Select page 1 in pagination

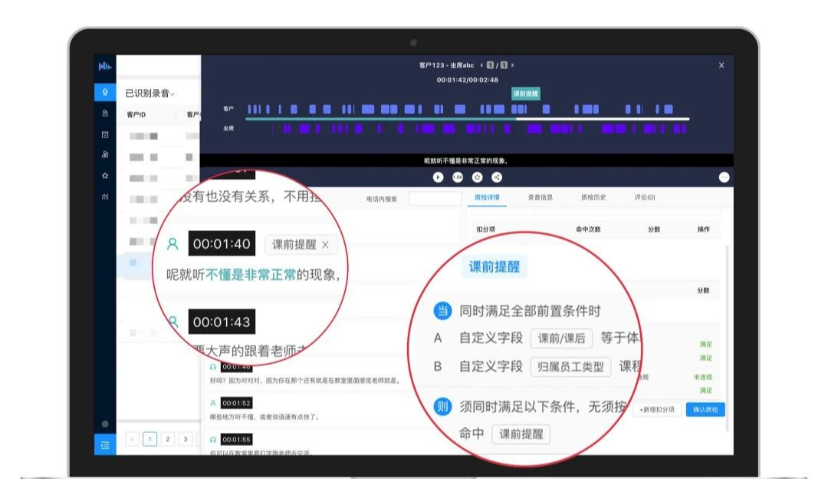(x=150, y=439)
